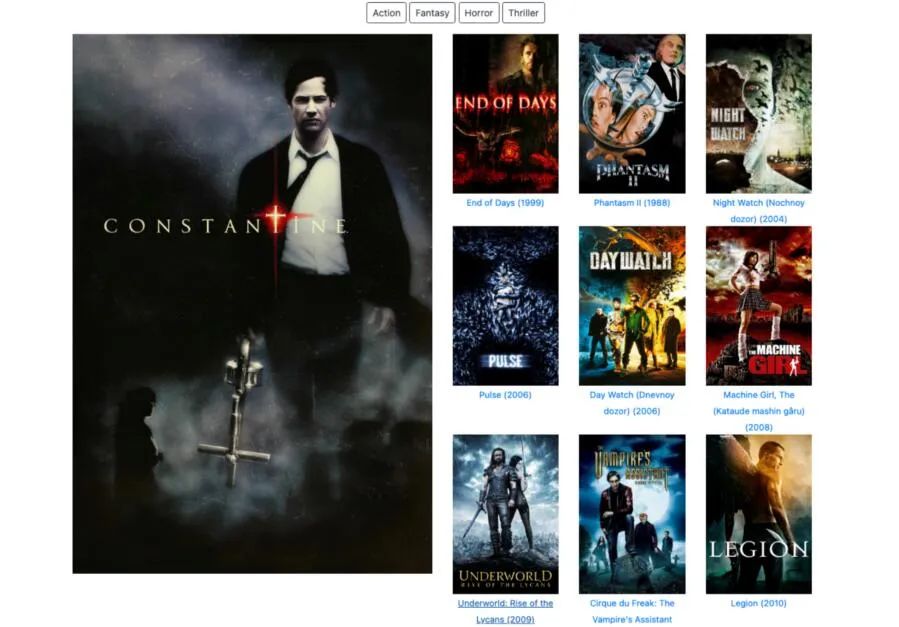
Task: Open the large Constantine poster
Action: tap(252, 304)
